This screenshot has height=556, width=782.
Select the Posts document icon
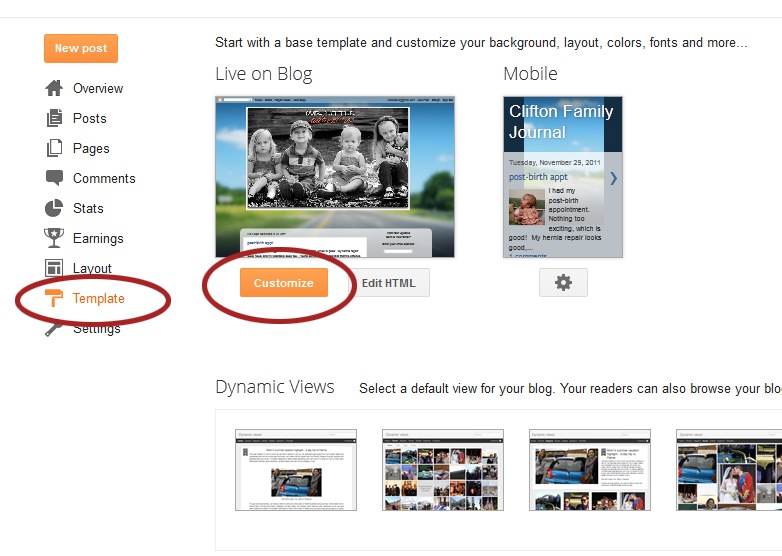pyautogui.click(x=54, y=118)
